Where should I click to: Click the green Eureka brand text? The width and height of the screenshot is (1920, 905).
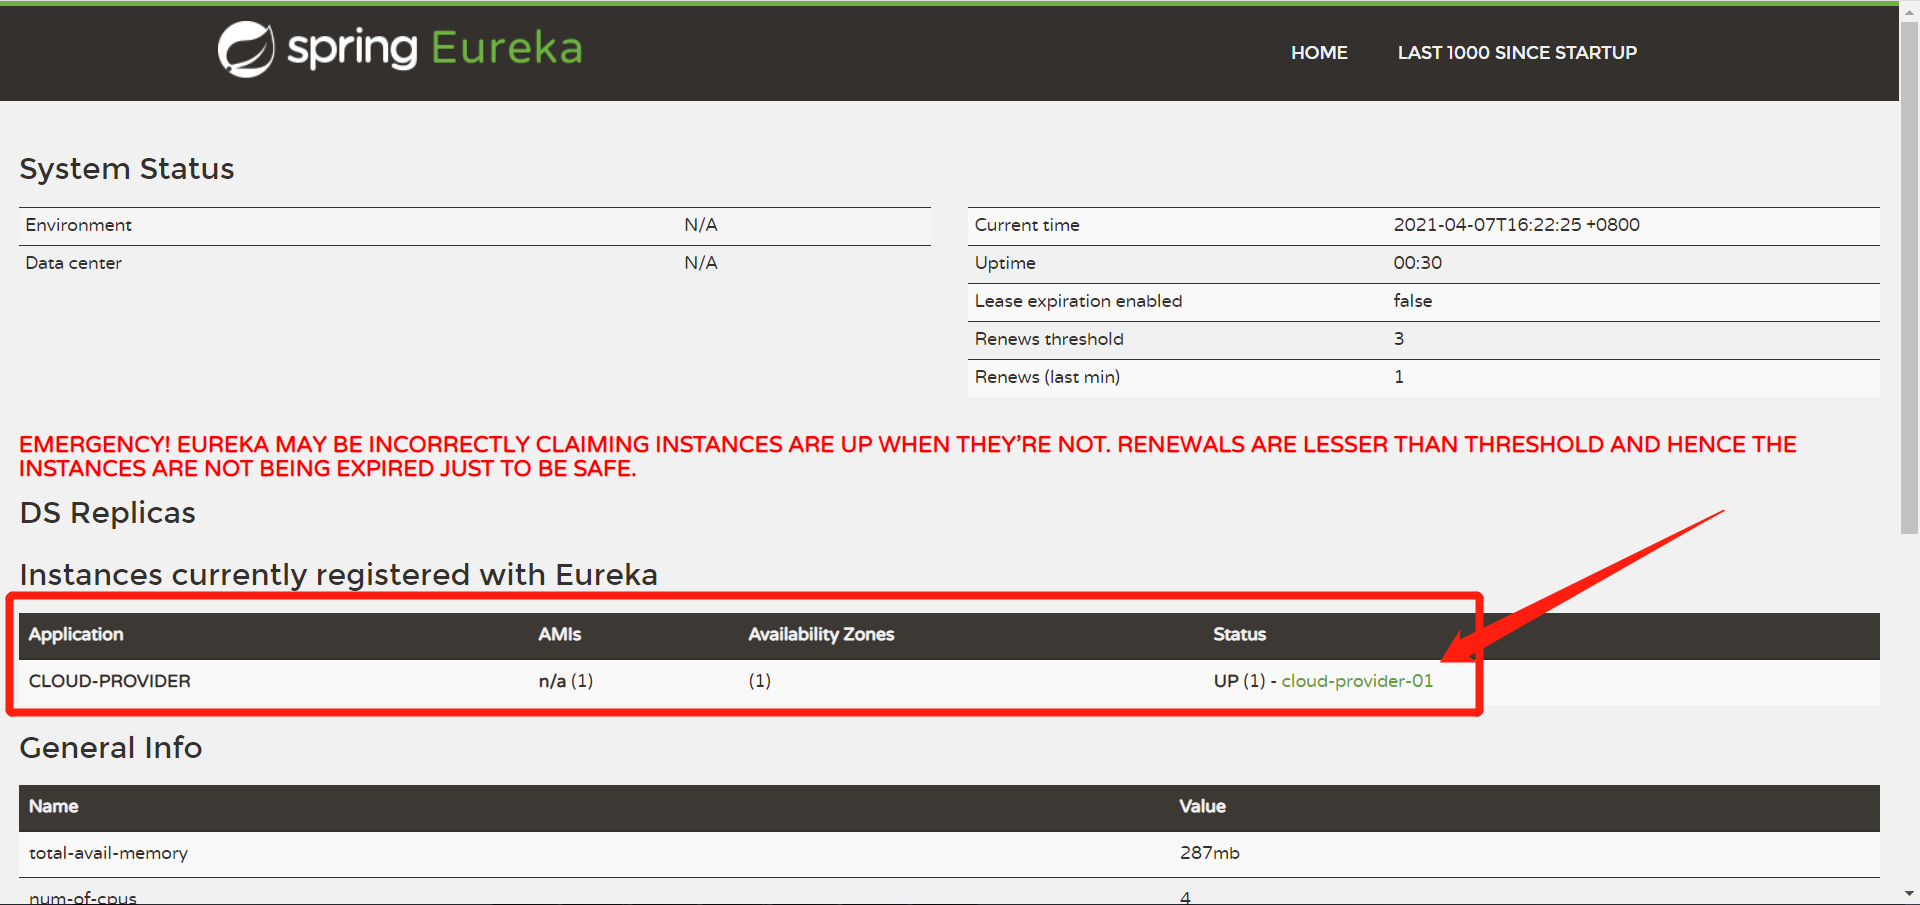pyautogui.click(x=506, y=48)
